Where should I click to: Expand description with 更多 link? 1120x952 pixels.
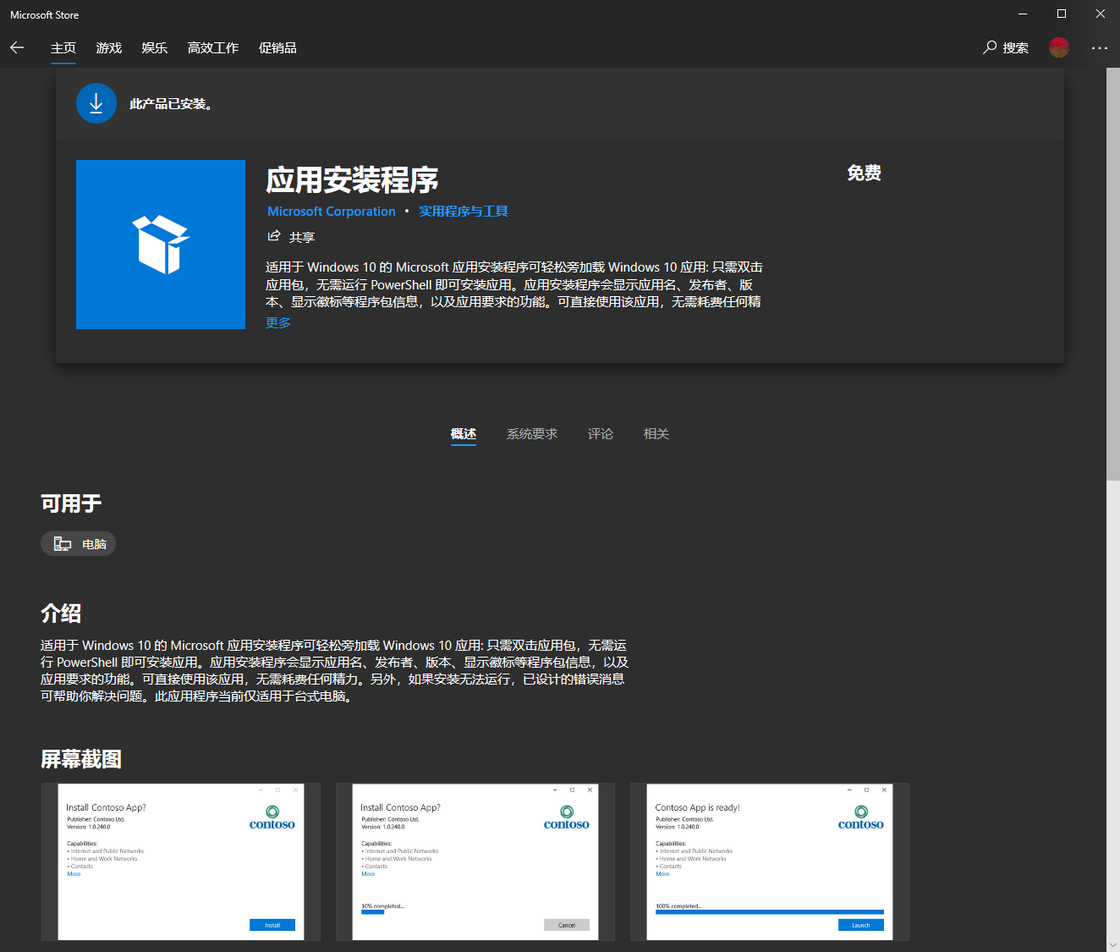tap(278, 322)
